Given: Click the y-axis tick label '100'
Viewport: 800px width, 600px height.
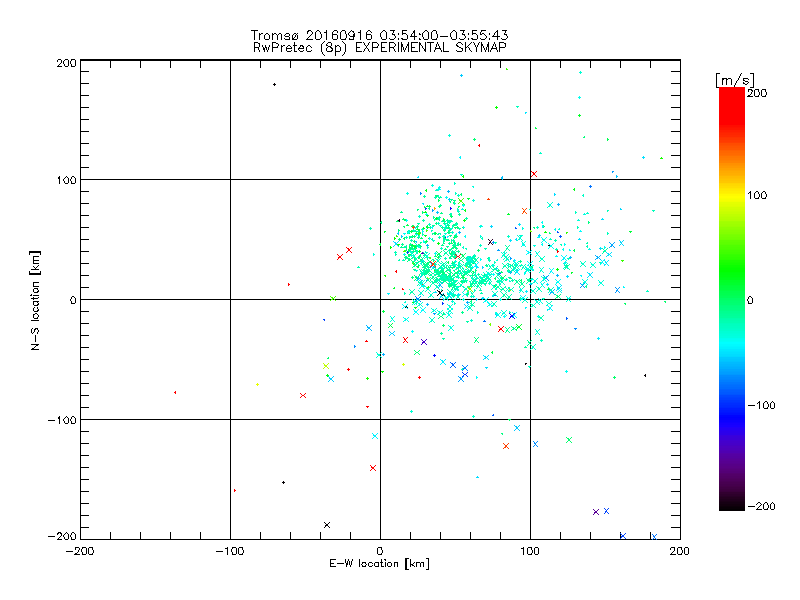Looking at the screenshot, I should [66, 180].
